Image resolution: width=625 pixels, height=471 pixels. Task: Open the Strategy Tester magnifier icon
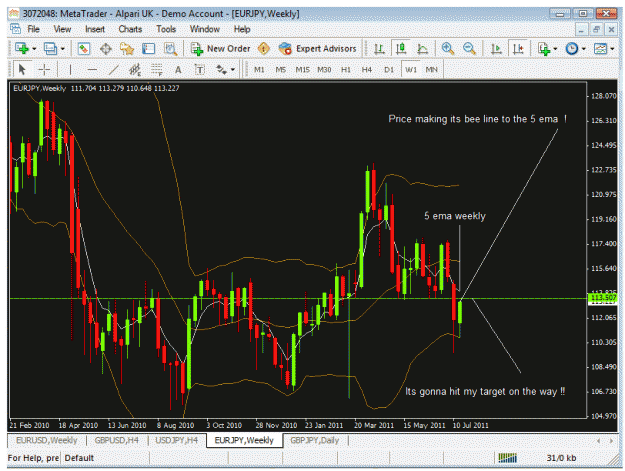pos(170,49)
